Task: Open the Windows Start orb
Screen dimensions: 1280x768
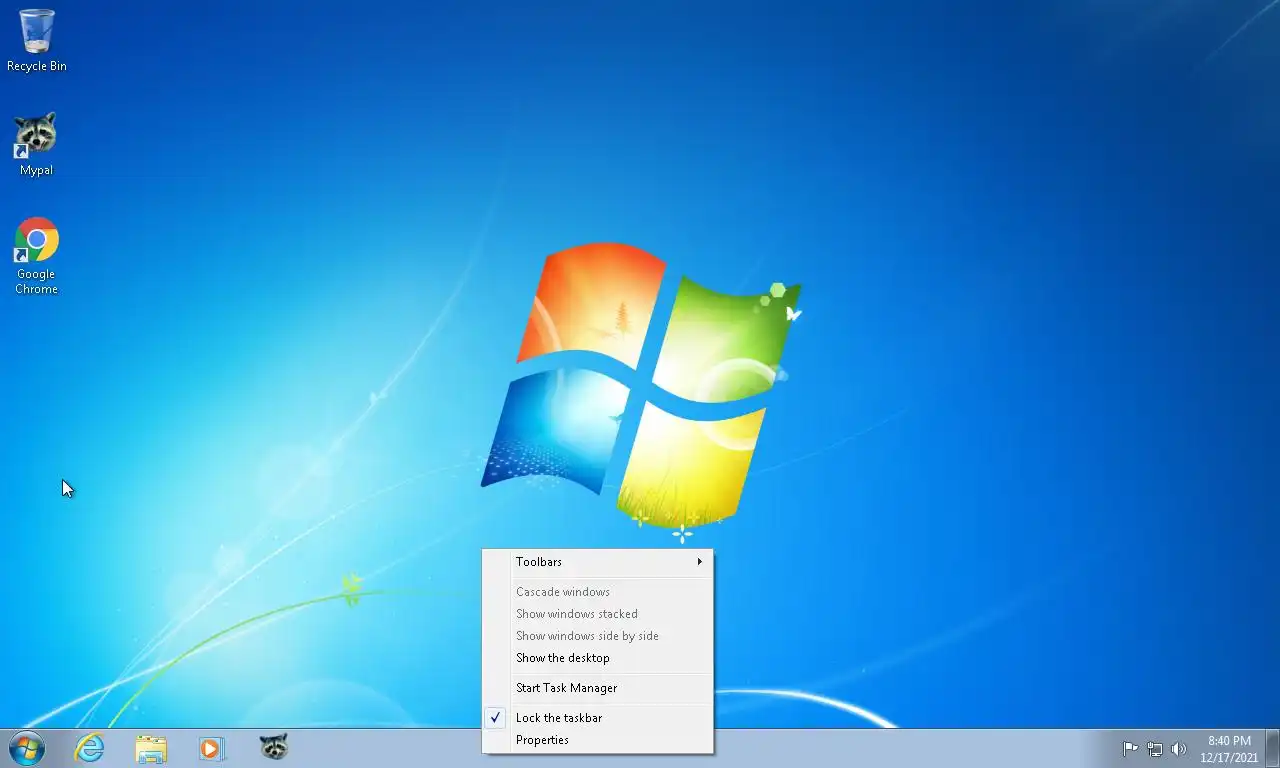Action: click(27, 748)
